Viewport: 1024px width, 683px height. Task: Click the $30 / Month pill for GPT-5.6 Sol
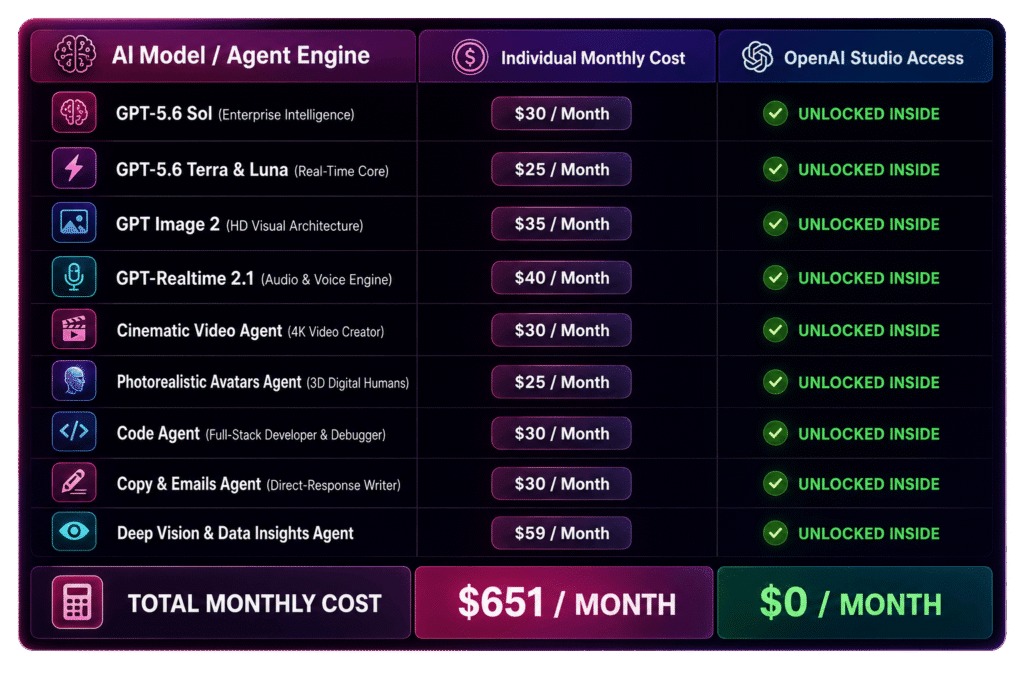point(562,114)
